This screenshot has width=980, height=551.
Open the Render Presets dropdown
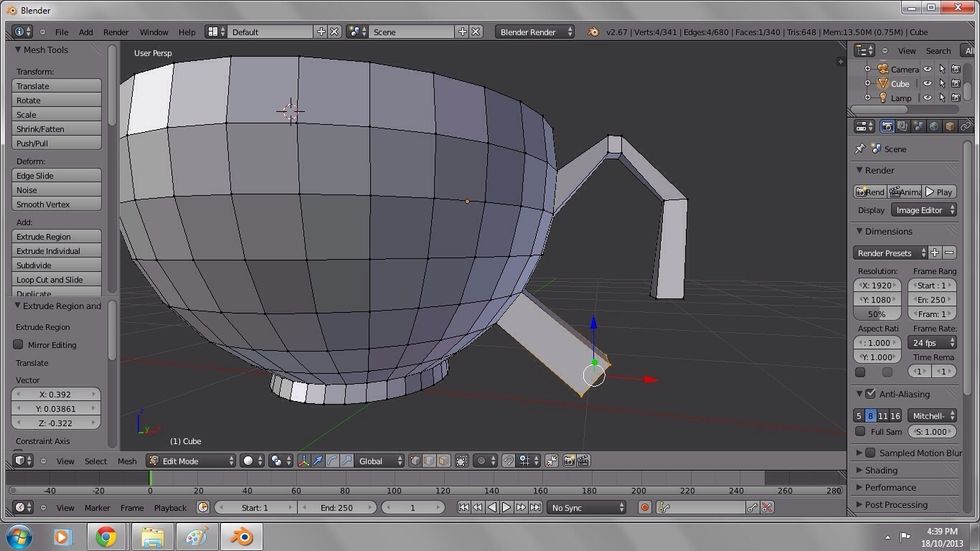pos(890,253)
